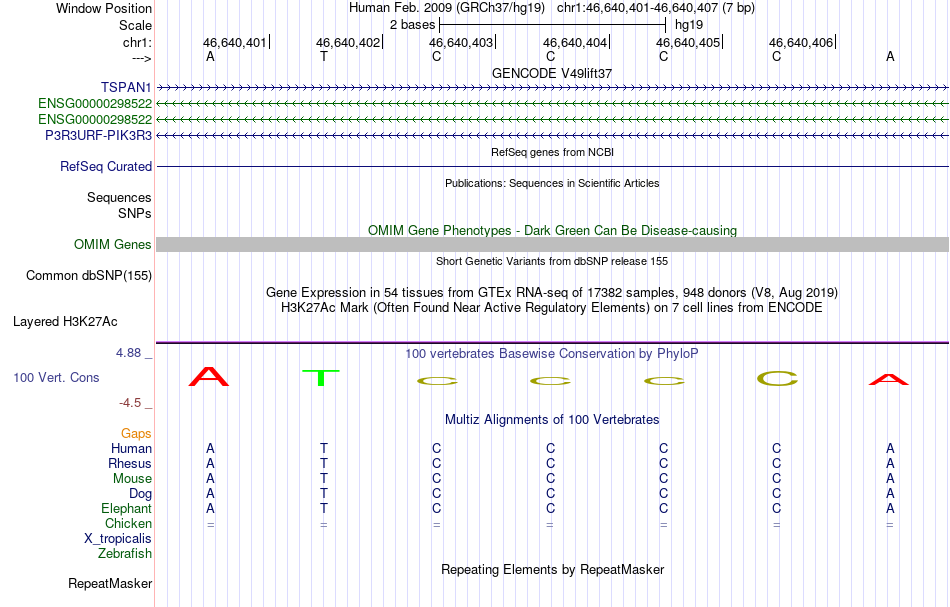This screenshot has height=607, width=950.
Task: Click the Gaps row label
Action: [x=136, y=434]
